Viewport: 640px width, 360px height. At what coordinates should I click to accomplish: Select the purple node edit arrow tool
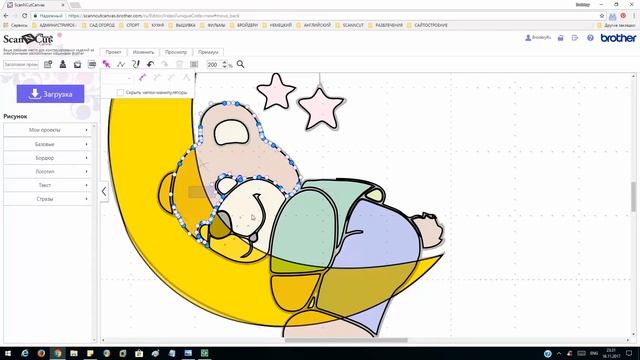(x=106, y=64)
